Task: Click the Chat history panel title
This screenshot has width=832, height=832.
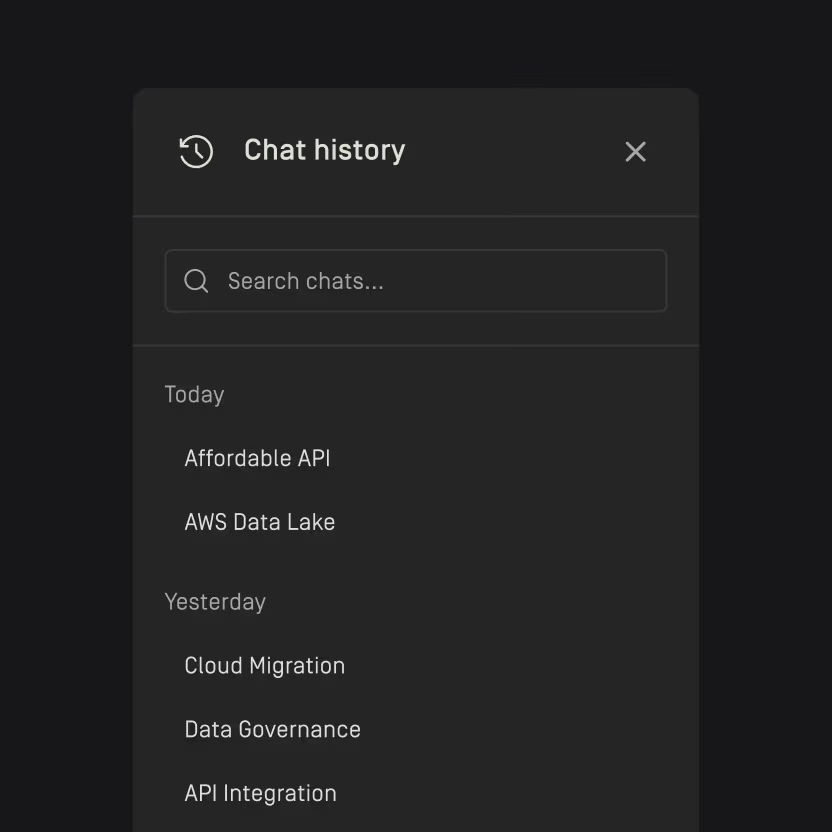Action: pos(324,150)
